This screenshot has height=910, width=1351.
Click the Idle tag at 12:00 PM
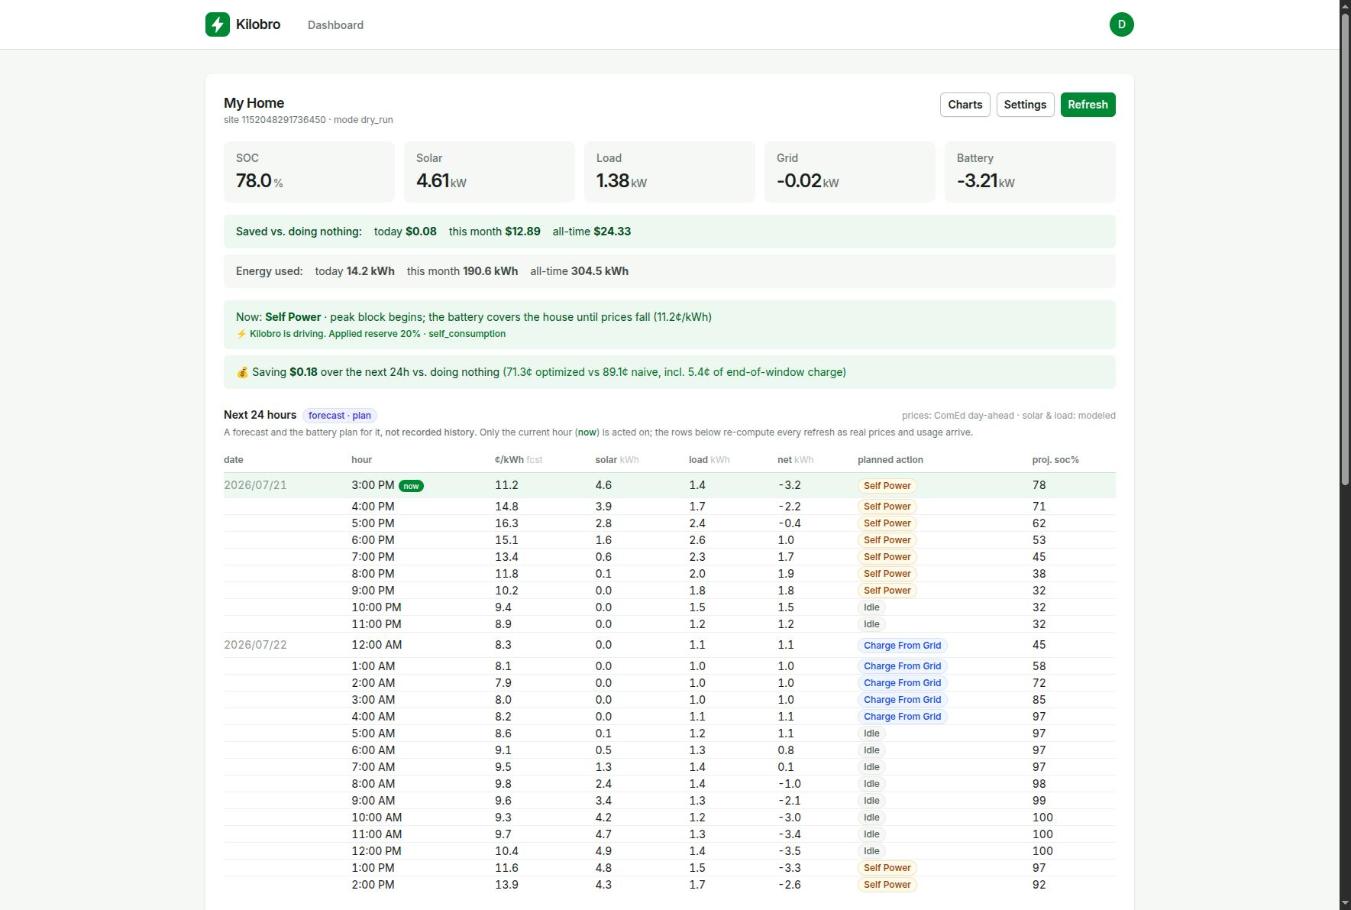tap(872, 851)
